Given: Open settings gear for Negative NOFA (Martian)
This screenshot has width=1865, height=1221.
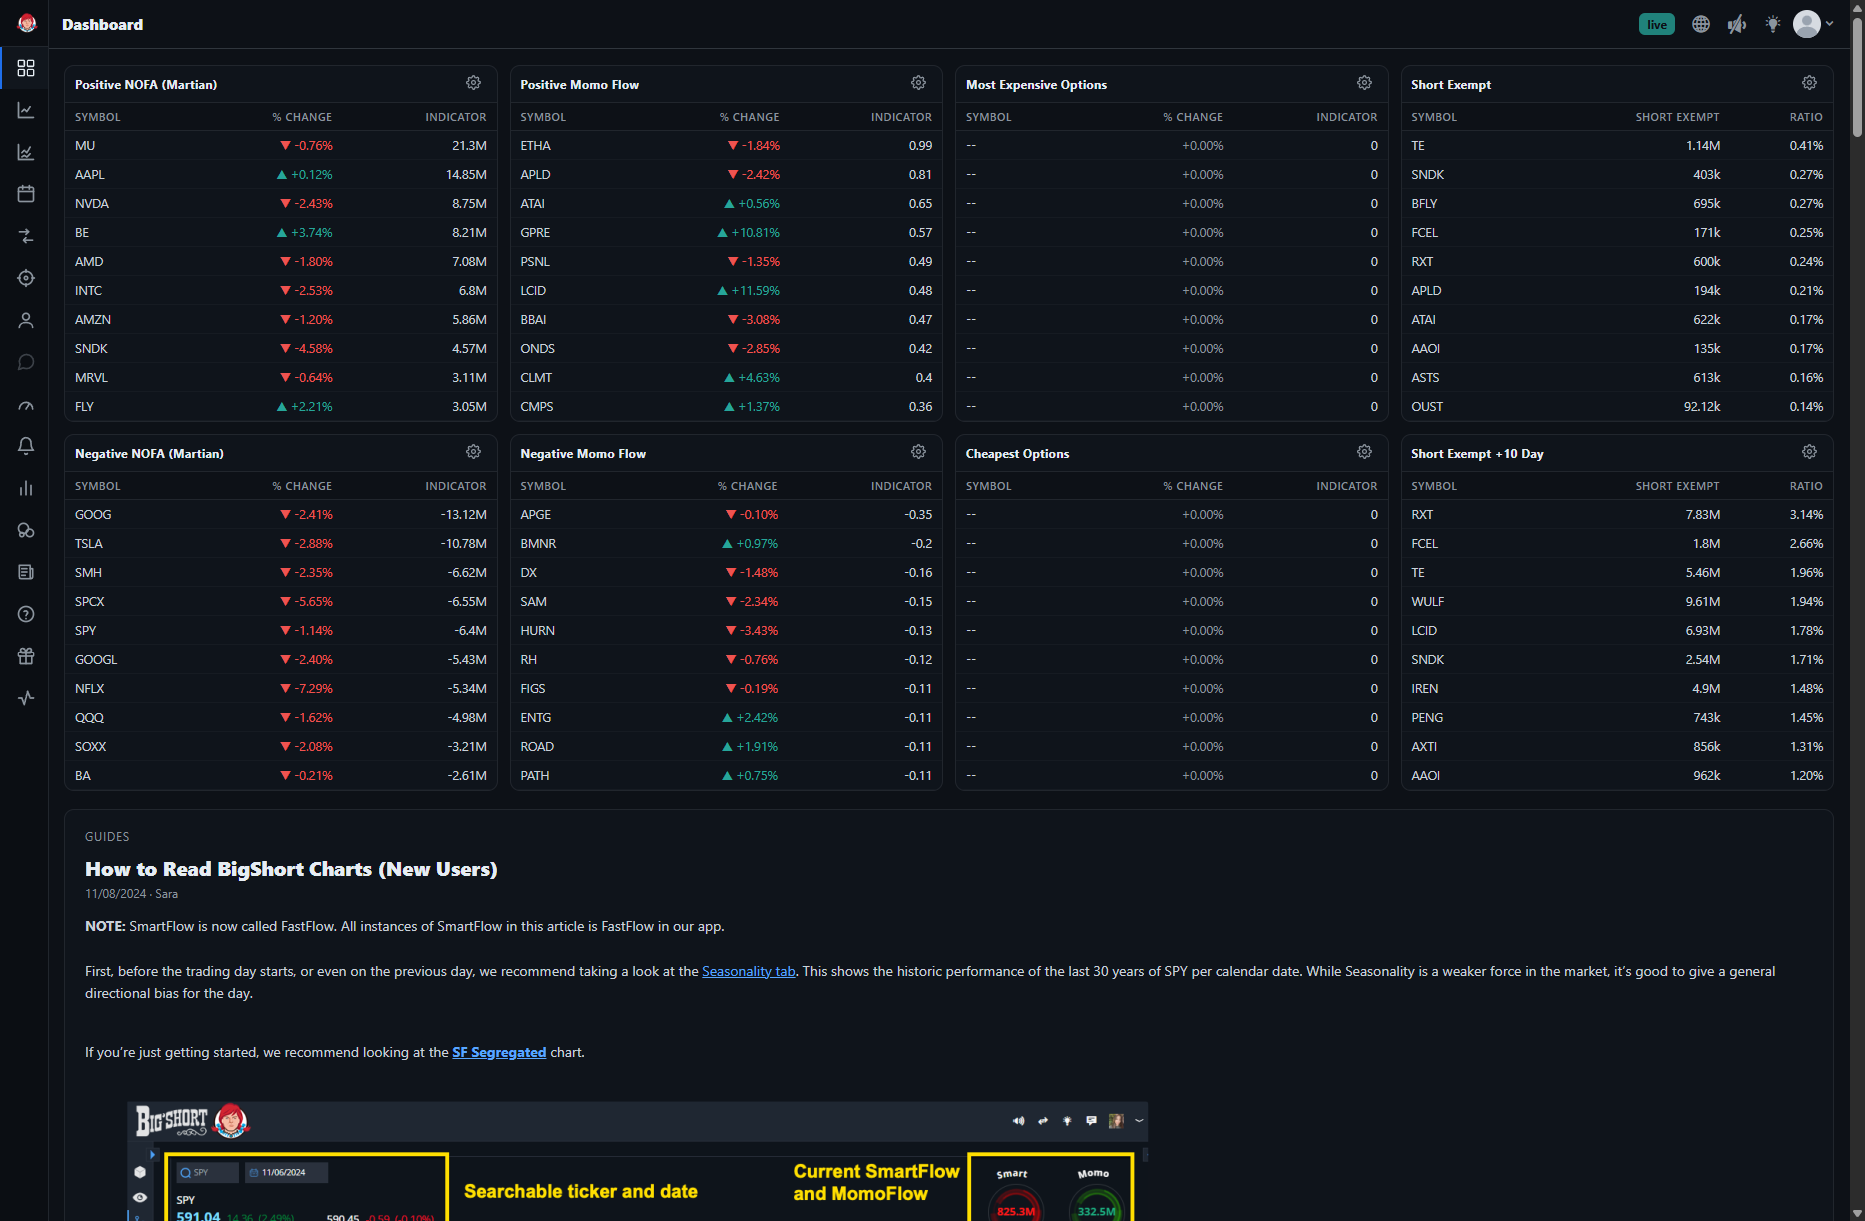Looking at the screenshot, I should [x=473, y=452].
